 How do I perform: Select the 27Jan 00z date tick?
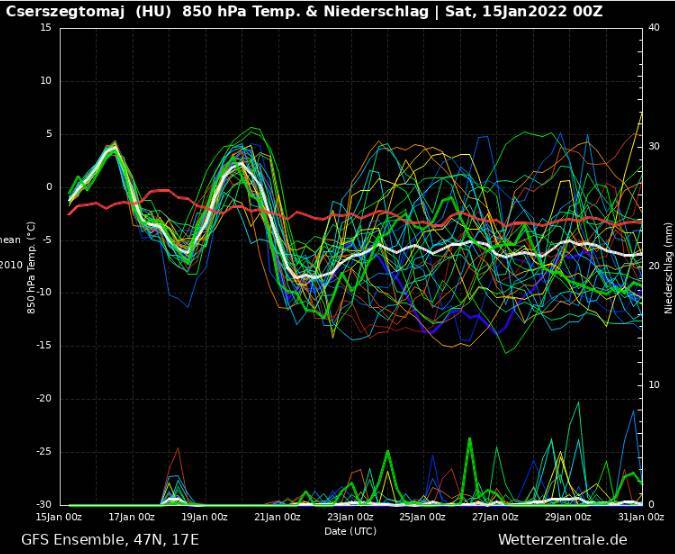point(495,517)
